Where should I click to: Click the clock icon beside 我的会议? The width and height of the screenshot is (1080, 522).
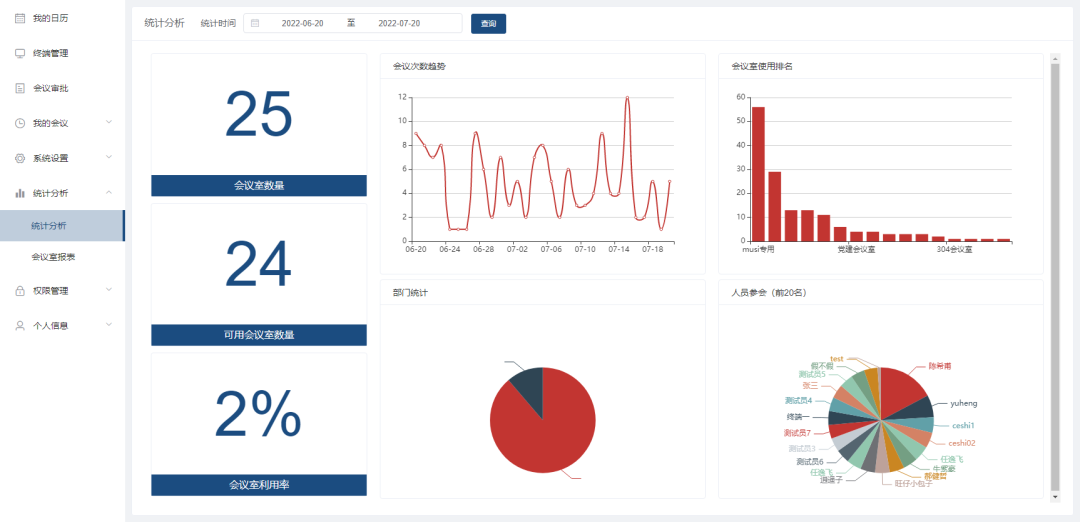(20, 123)
